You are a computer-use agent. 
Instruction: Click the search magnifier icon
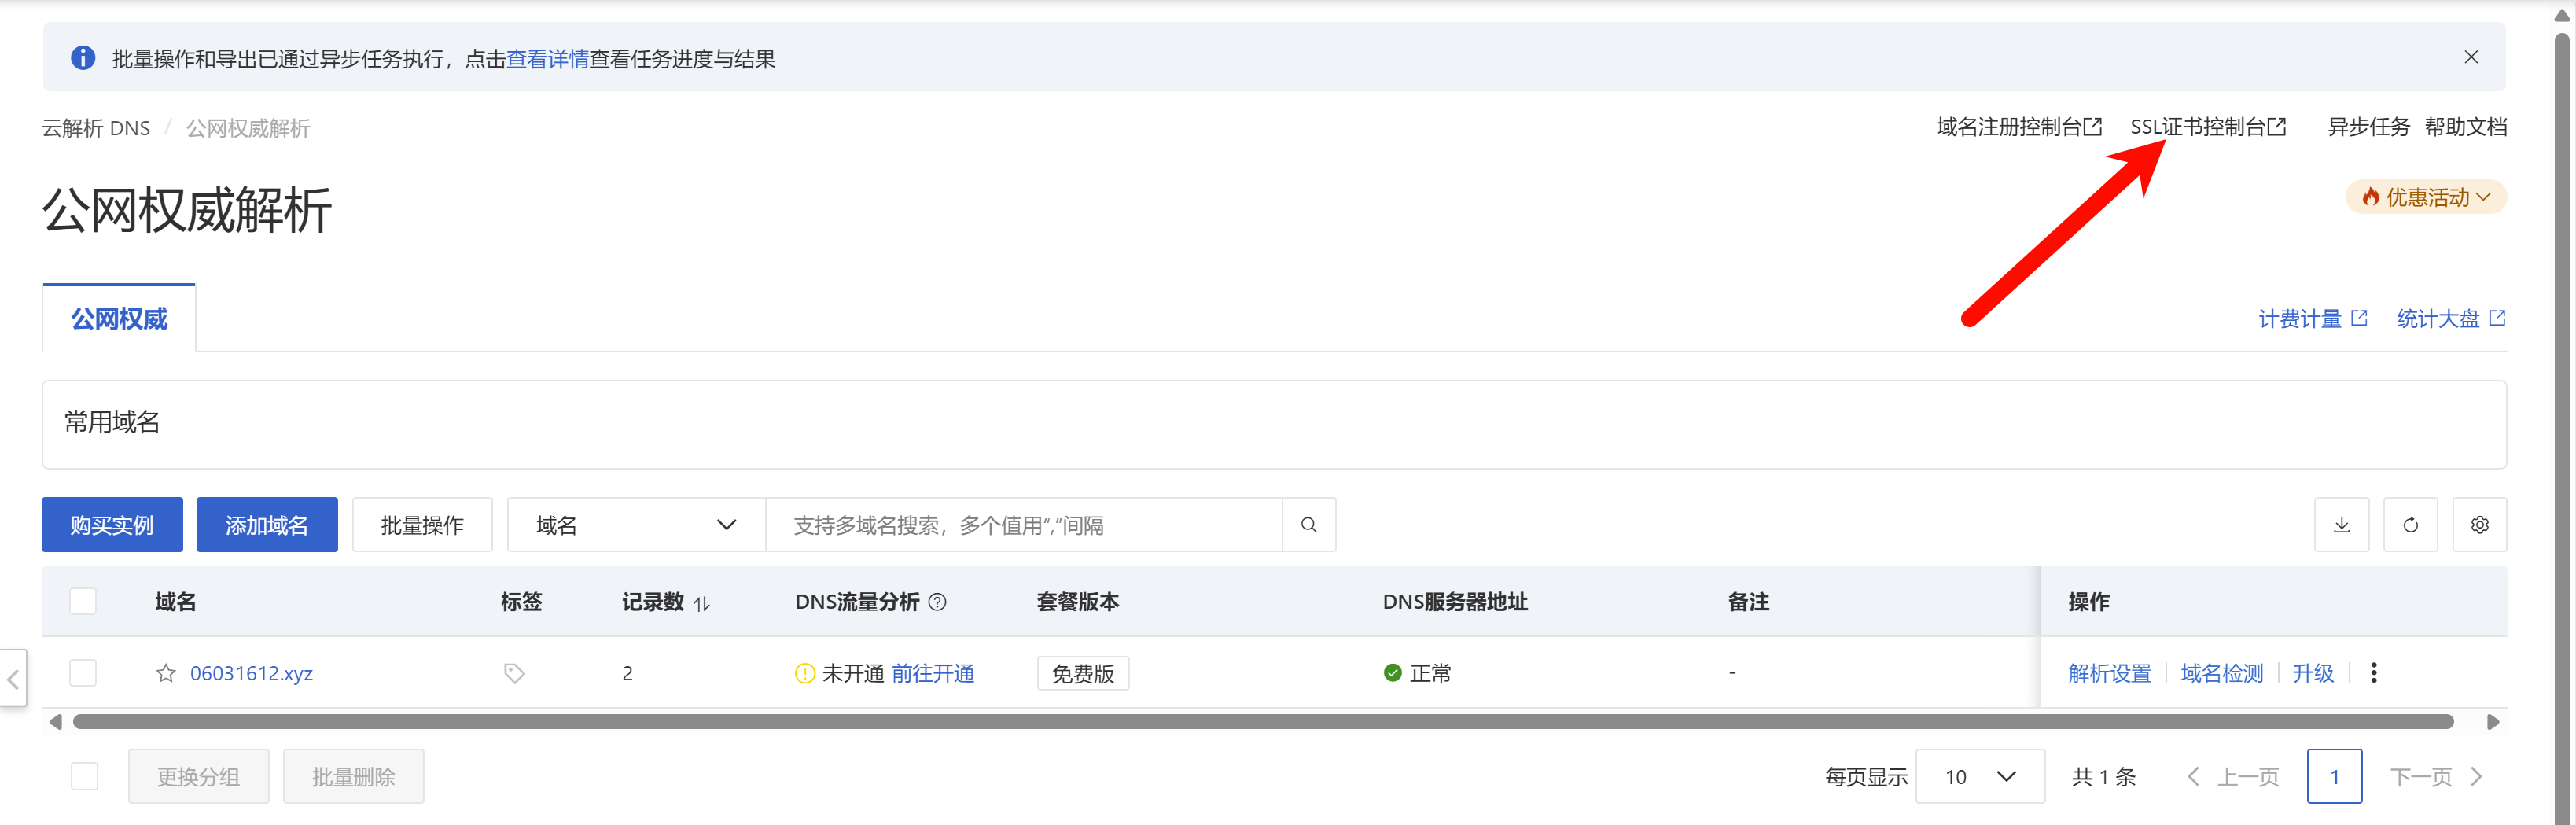point(1308,525)
